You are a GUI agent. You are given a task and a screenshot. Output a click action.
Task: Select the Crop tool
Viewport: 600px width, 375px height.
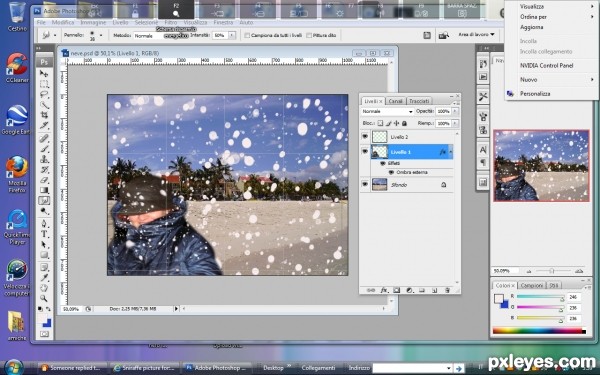pos(44,115)
